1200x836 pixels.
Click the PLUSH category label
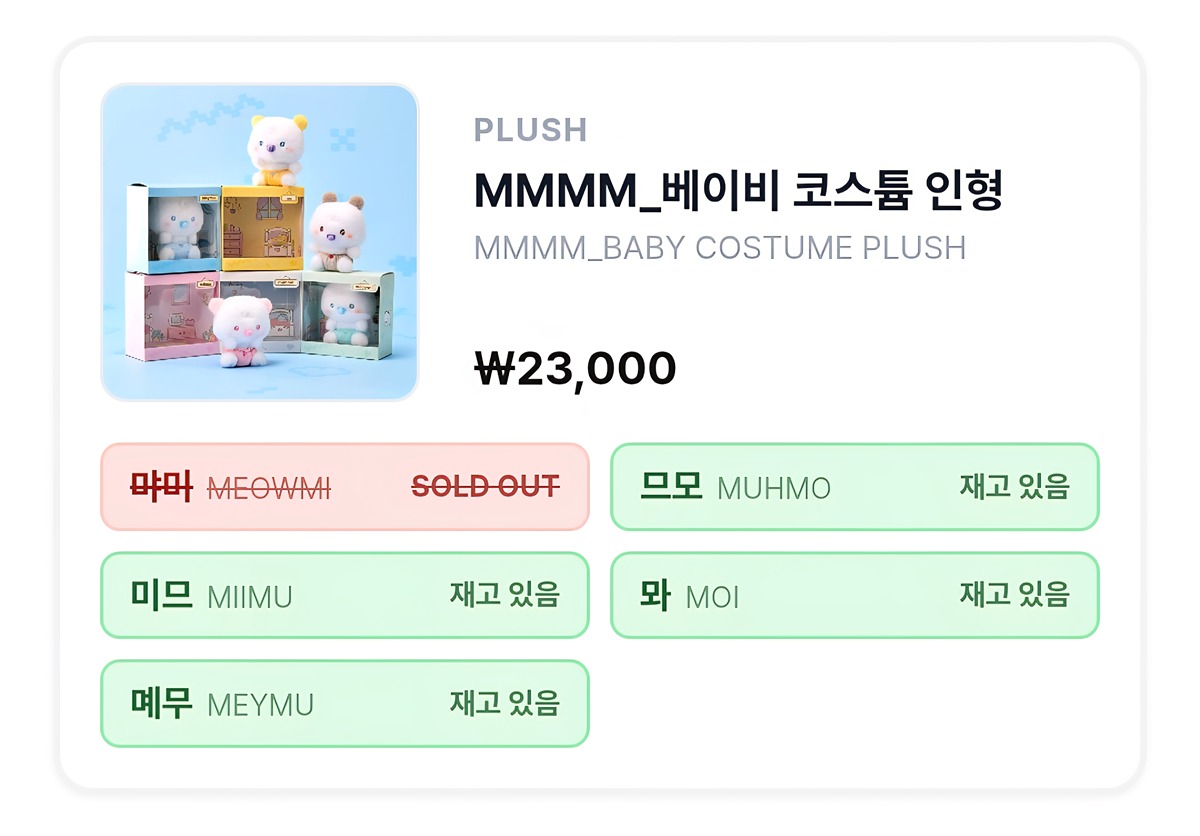530,130
